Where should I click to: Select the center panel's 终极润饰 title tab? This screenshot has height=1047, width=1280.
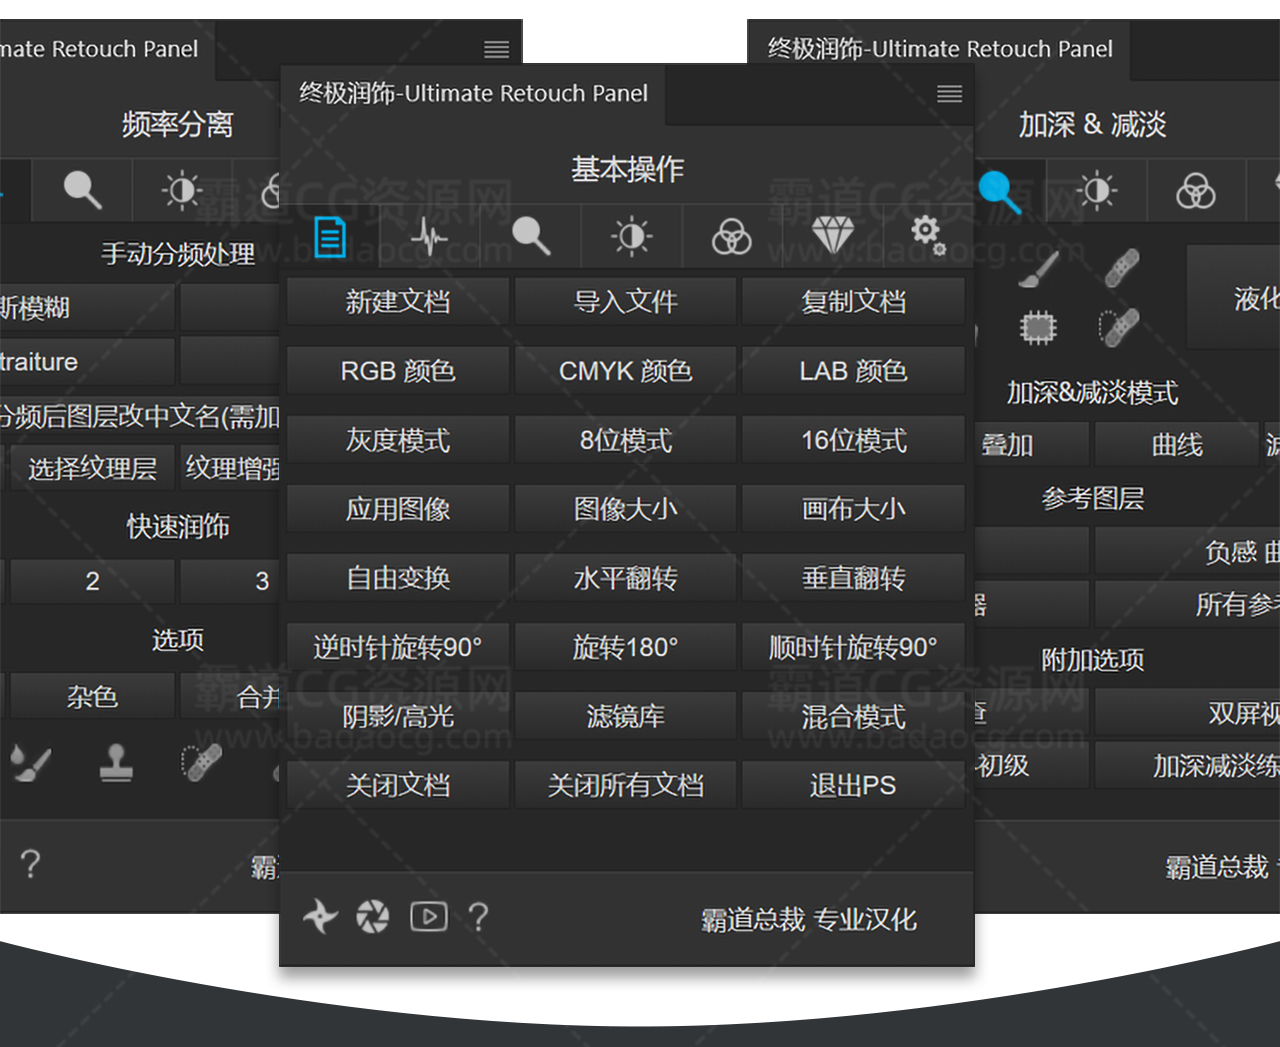tap(473, 94)
